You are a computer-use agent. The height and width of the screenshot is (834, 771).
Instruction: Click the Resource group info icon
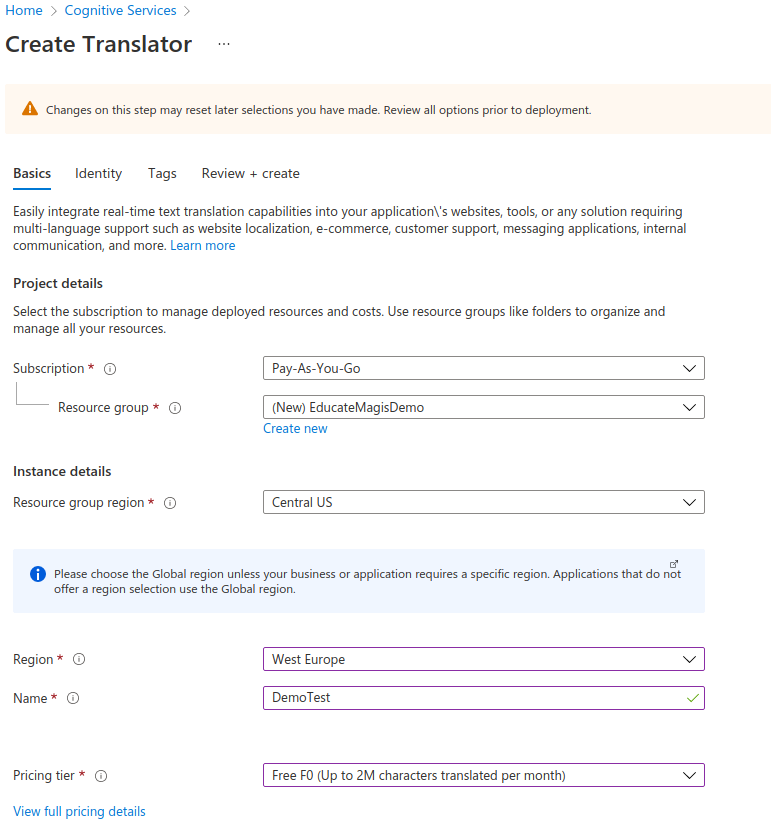[x=175, y=408]
